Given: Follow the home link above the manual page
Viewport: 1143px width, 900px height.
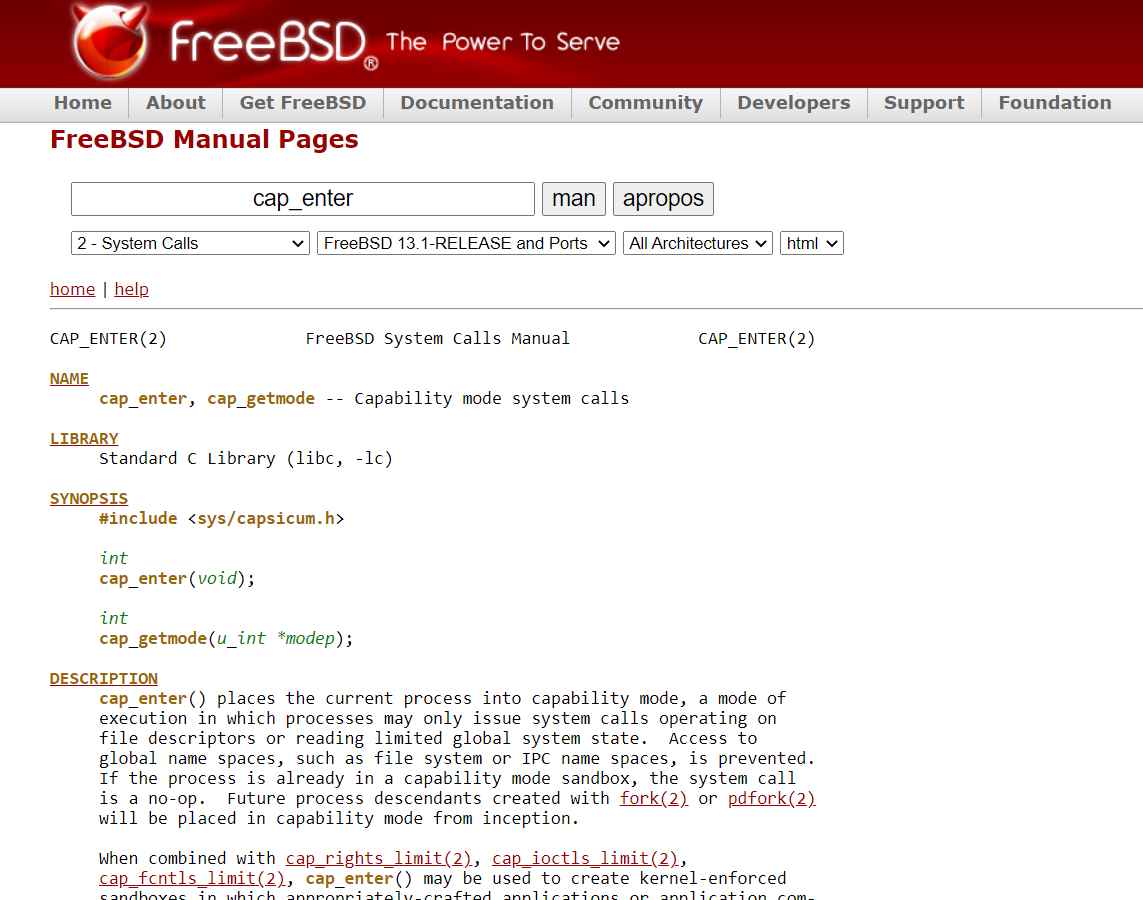Looking at the screenshot, I should point(72,289).
